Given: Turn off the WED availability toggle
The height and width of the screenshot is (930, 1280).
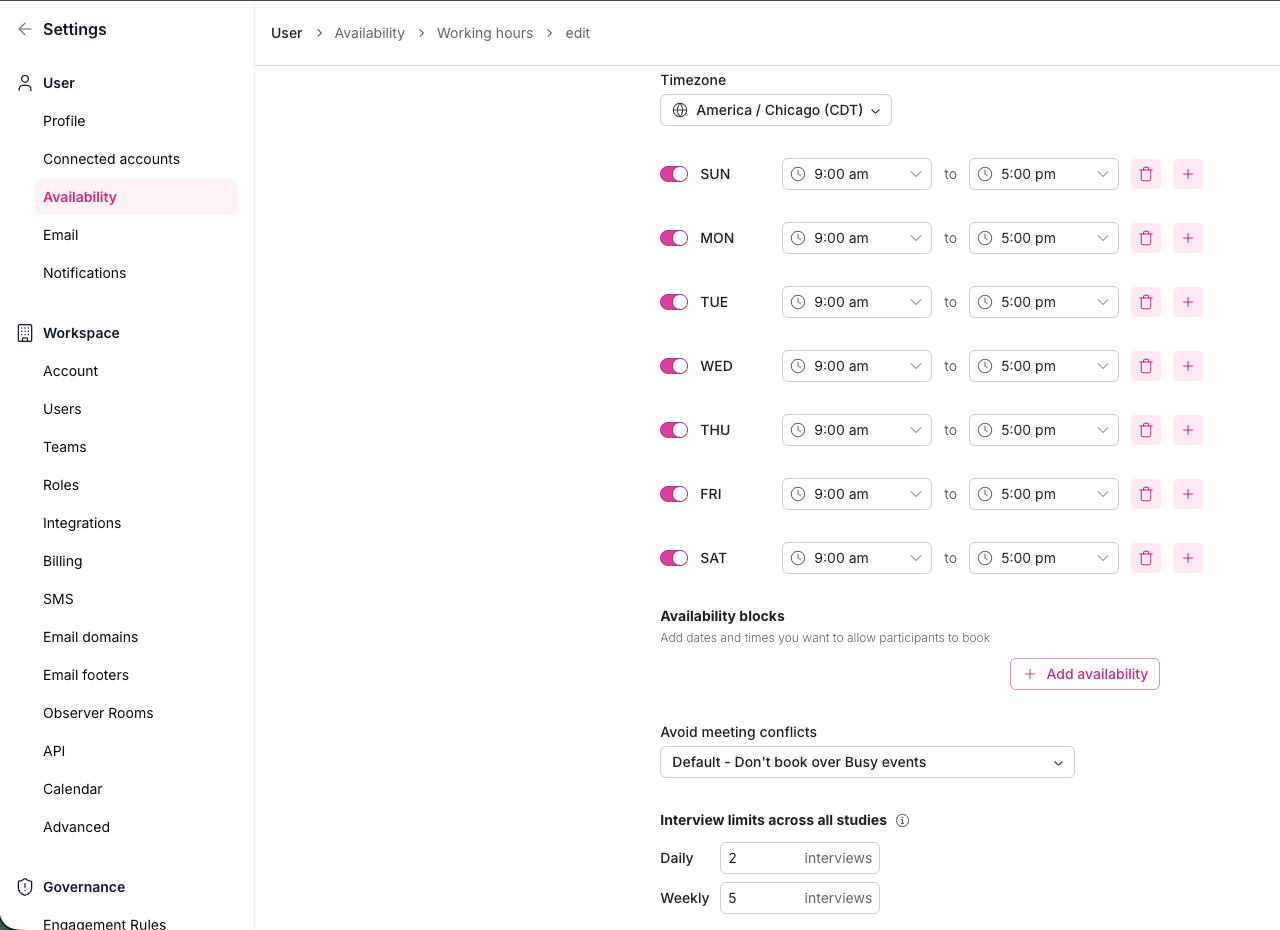Looking at the screenshot, I should (674, 366).
